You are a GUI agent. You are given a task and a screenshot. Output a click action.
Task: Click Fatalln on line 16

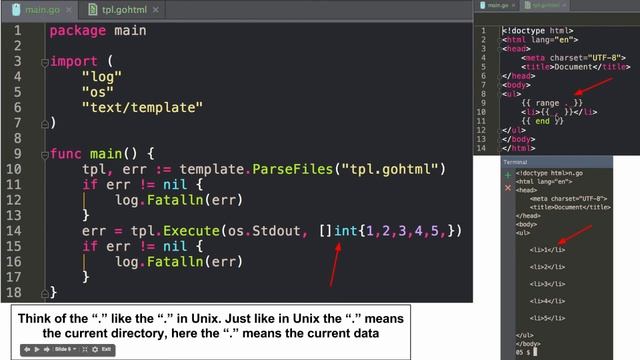pos(175,262)
